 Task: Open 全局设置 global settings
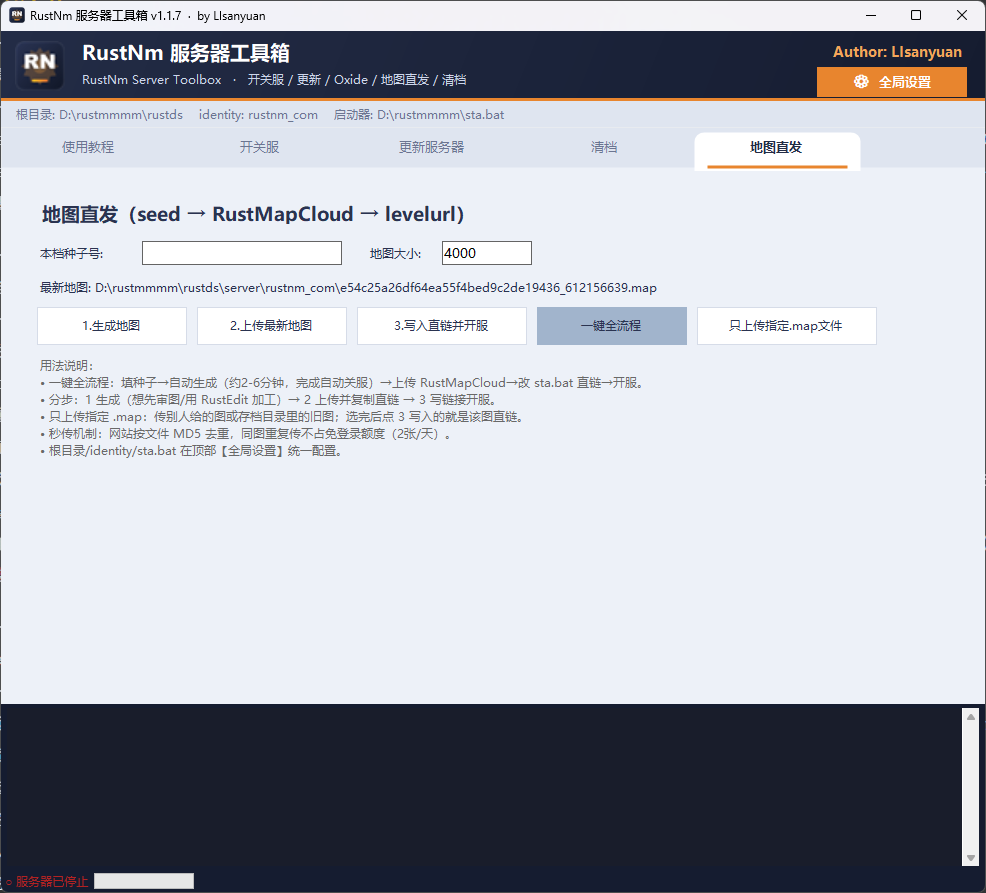(x=891, y=82)
